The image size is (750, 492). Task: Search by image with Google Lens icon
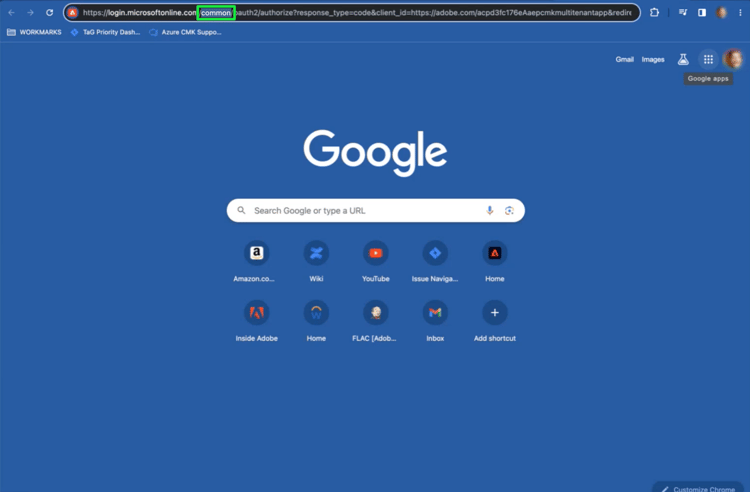coord(509,210)
